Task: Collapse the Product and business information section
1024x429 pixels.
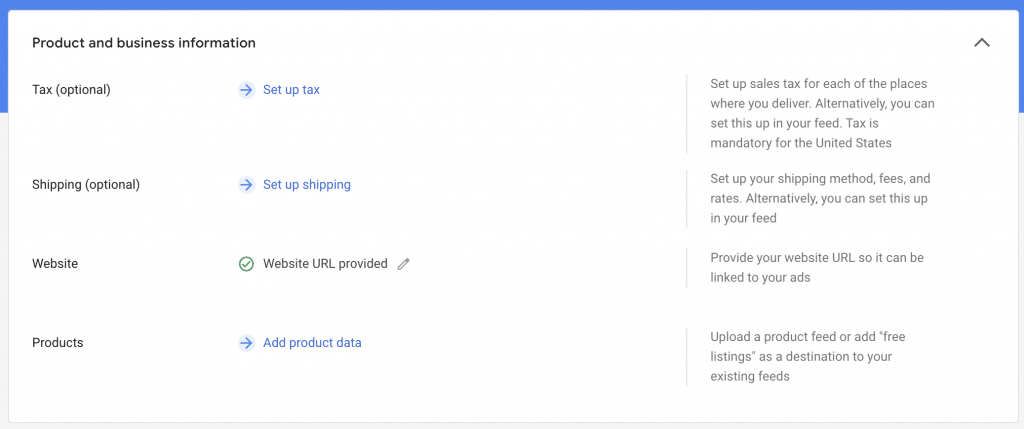Action: coord(981,43)
